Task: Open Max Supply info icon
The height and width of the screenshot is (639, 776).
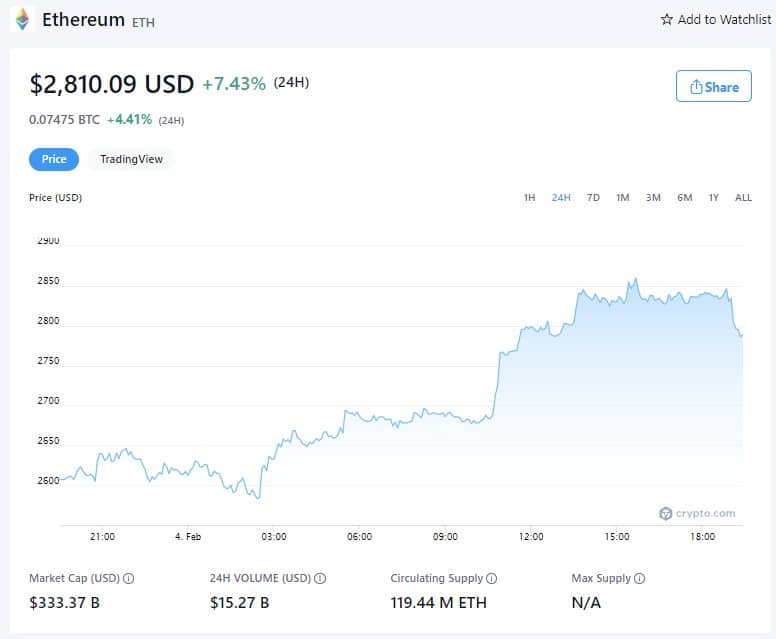Action: [x=639, y=578]
